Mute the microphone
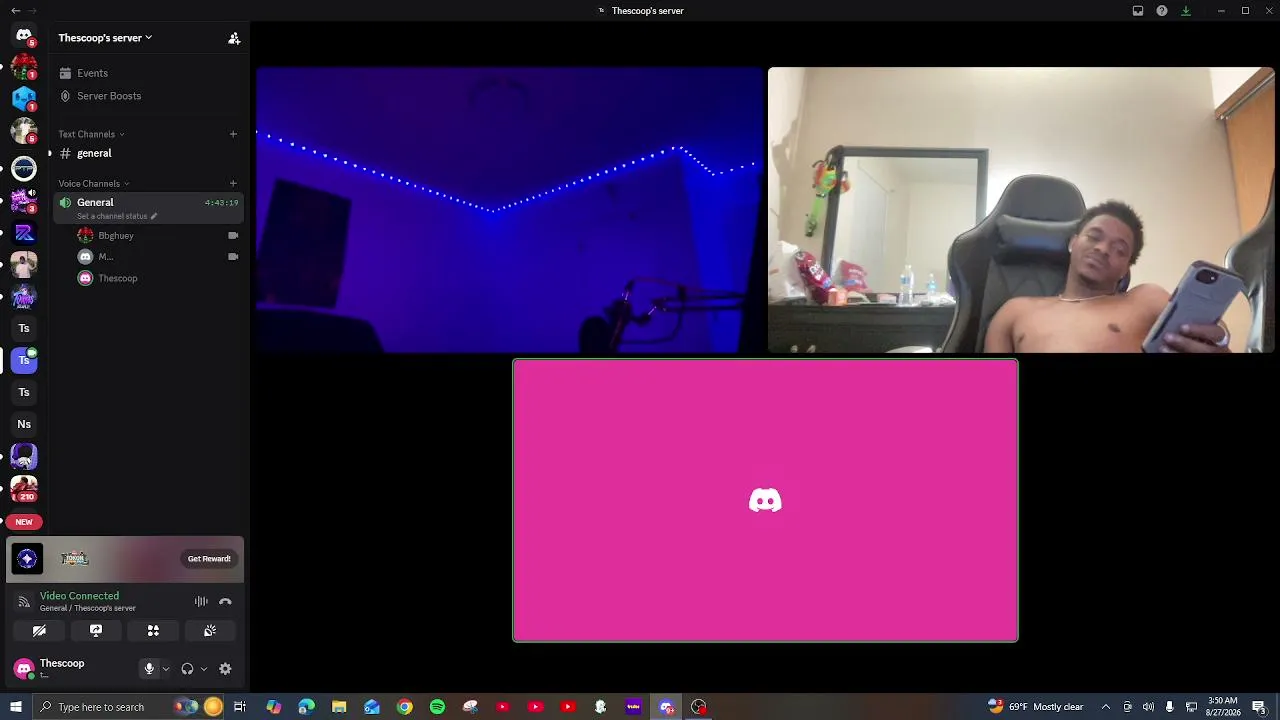The image size is (1280, 720). coord(149,669)
